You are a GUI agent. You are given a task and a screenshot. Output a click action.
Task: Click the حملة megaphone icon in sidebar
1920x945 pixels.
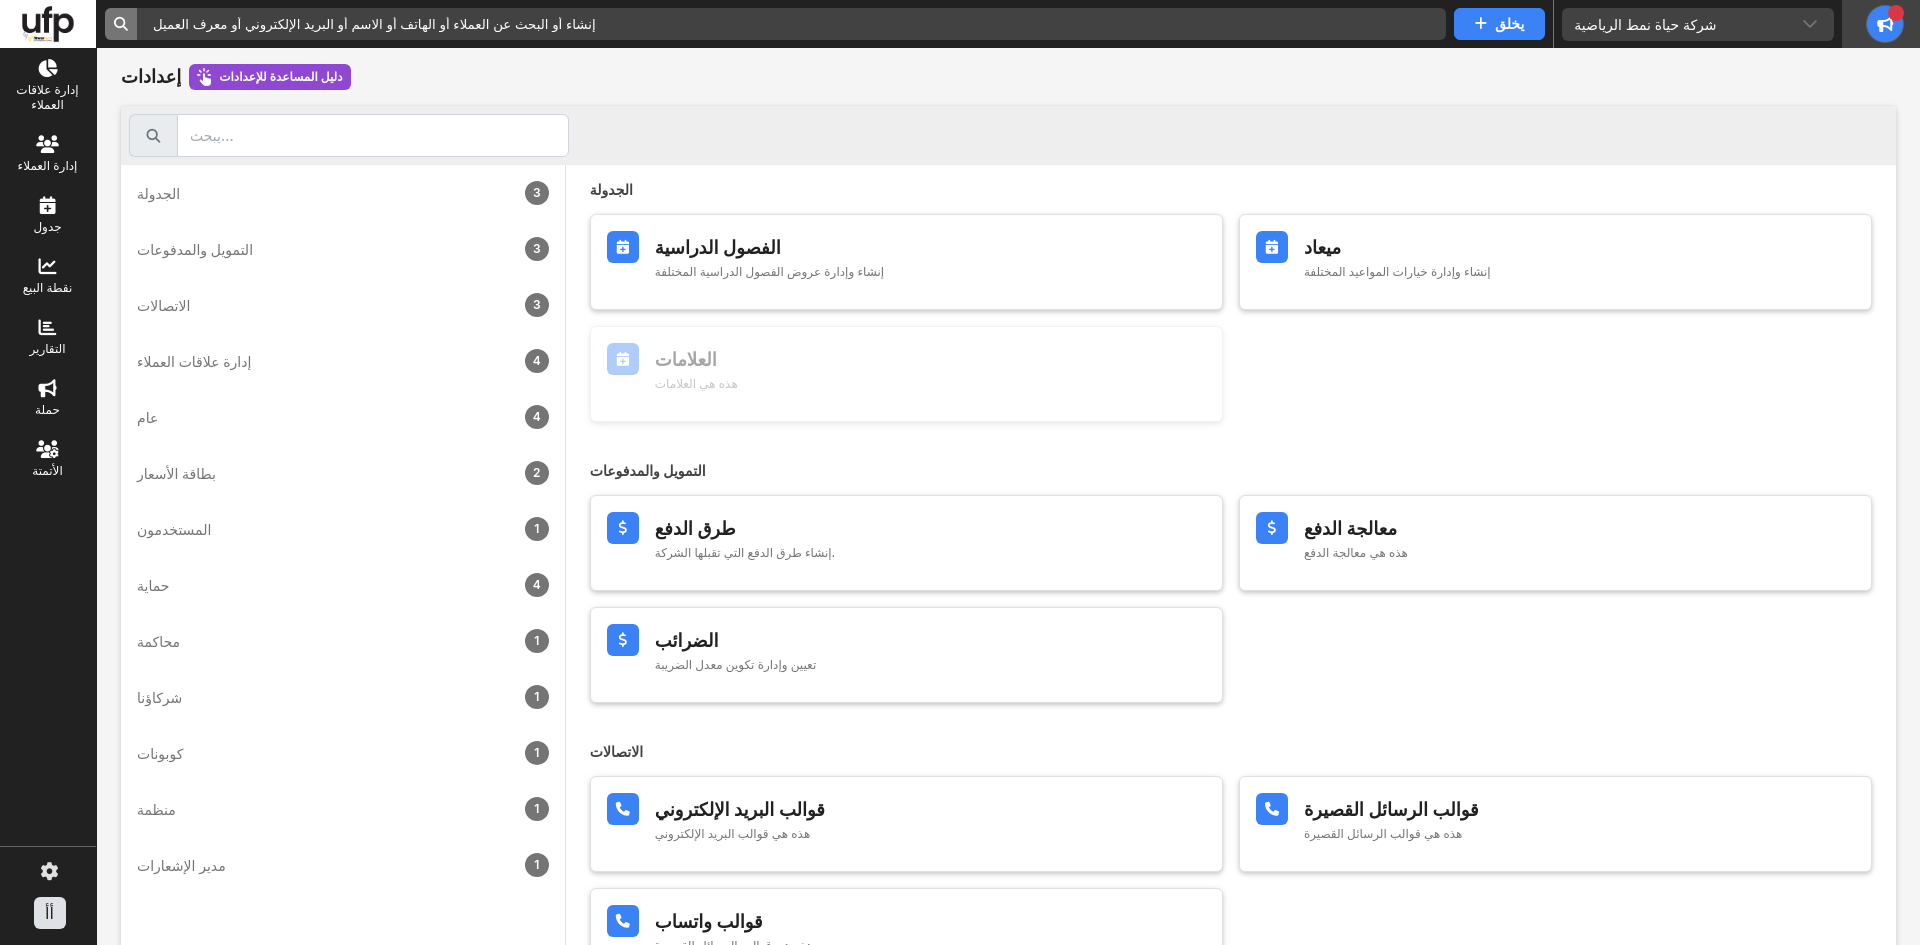47,389
